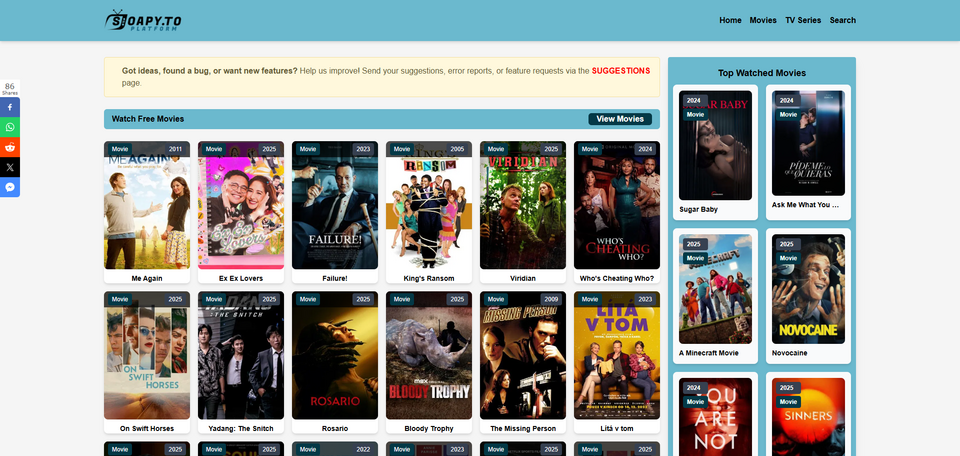Open the Bloody Trophy poster
The width and height of the screenshot is (960, 456).
[429, 355]
